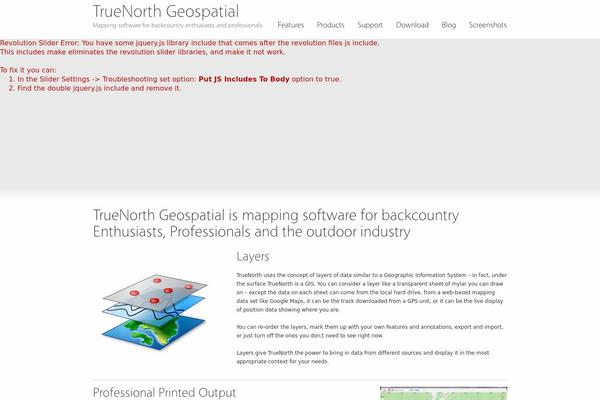Click the paragraph starting 'You can re-order the layers'
This screenshot has height=400, width=600.
click(370, 331)
